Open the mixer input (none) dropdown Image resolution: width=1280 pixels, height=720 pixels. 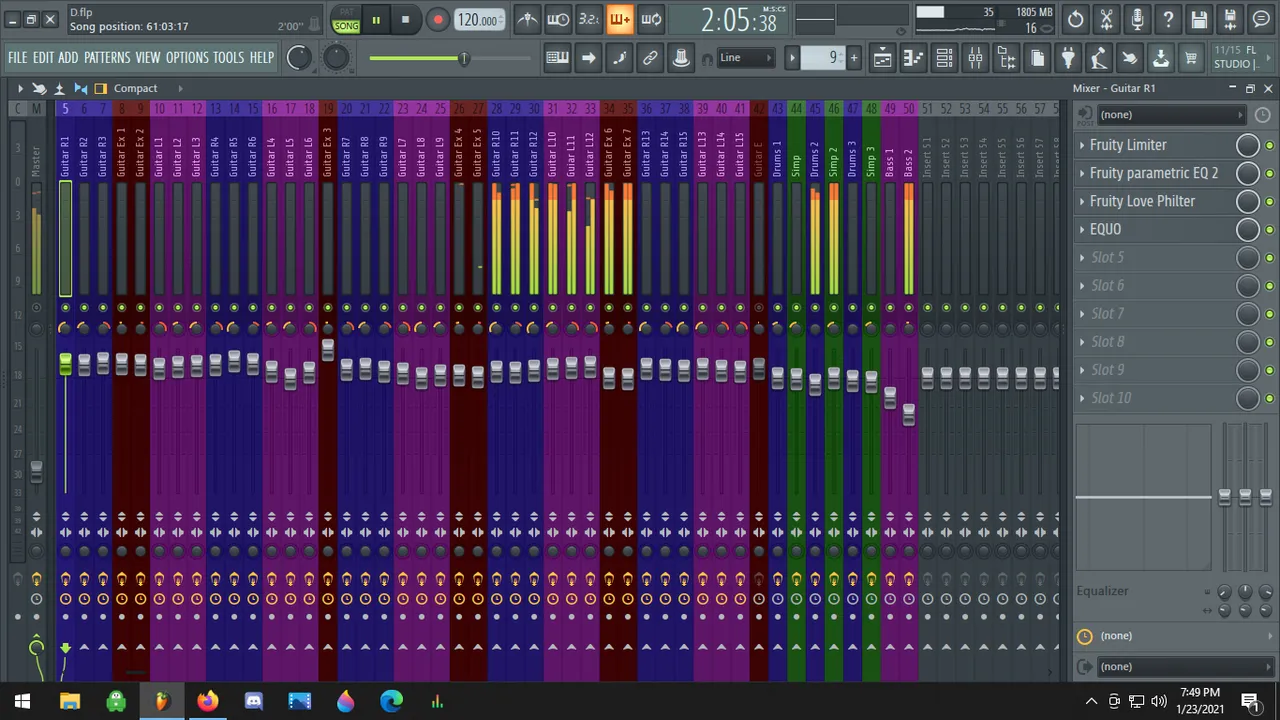1170,115
